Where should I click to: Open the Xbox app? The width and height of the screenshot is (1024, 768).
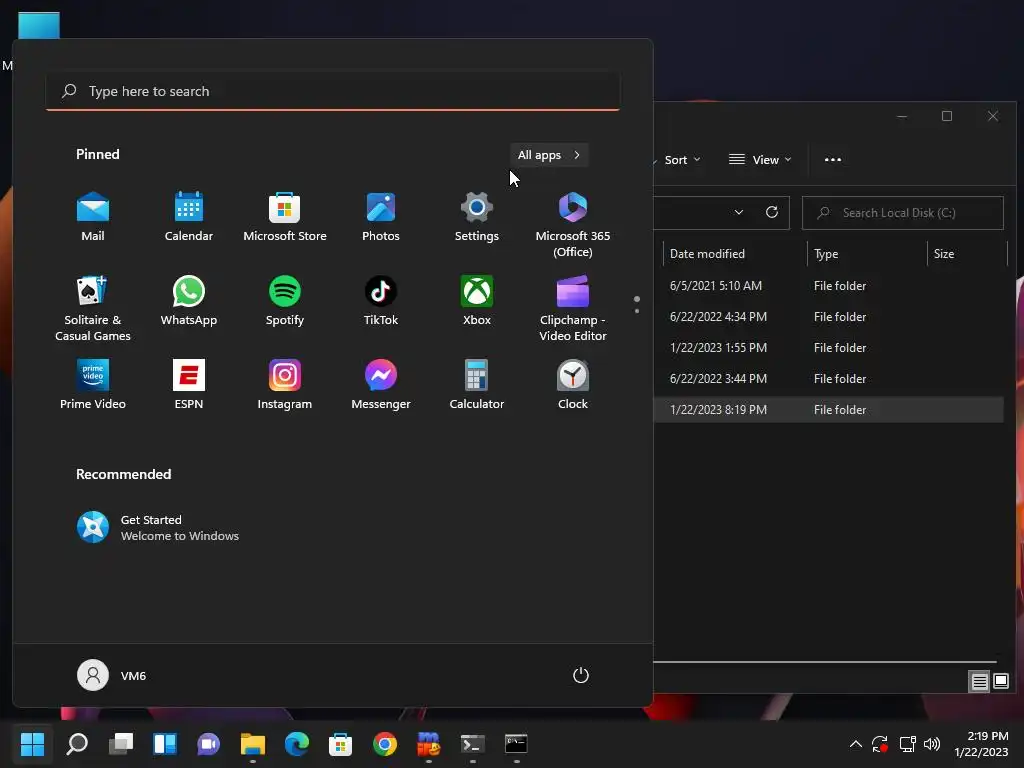click(x=477, y=301)
